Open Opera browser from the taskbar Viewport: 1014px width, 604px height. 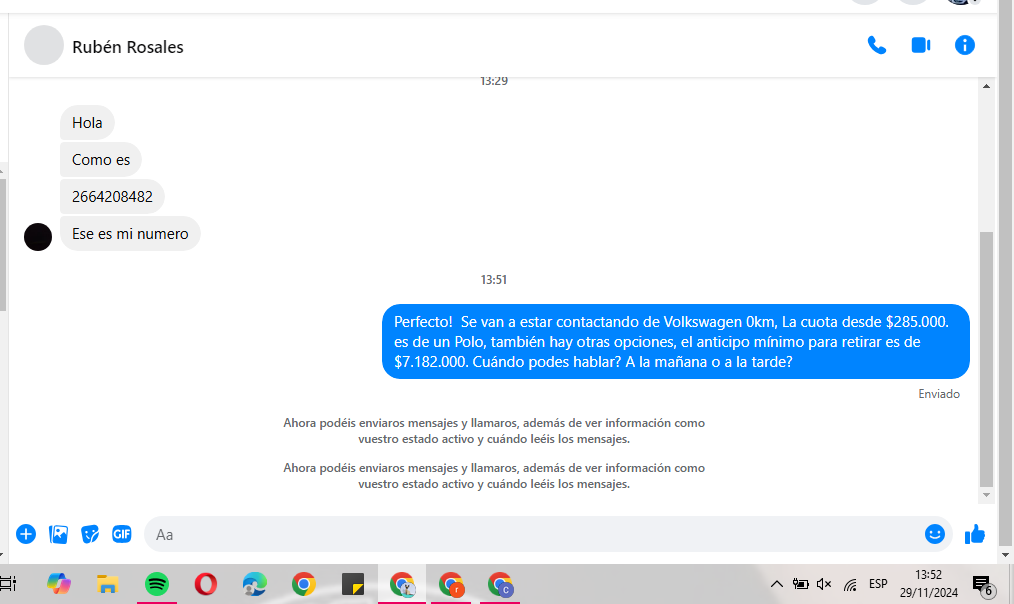coord(206,584)
